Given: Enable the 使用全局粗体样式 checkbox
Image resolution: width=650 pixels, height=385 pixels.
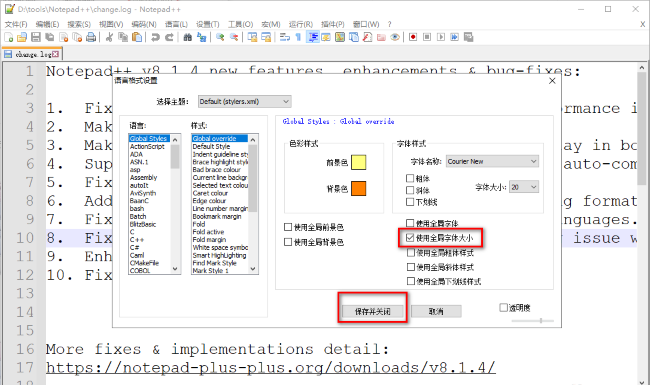Looking at the screenshot, I should click(x=411, y=252).
